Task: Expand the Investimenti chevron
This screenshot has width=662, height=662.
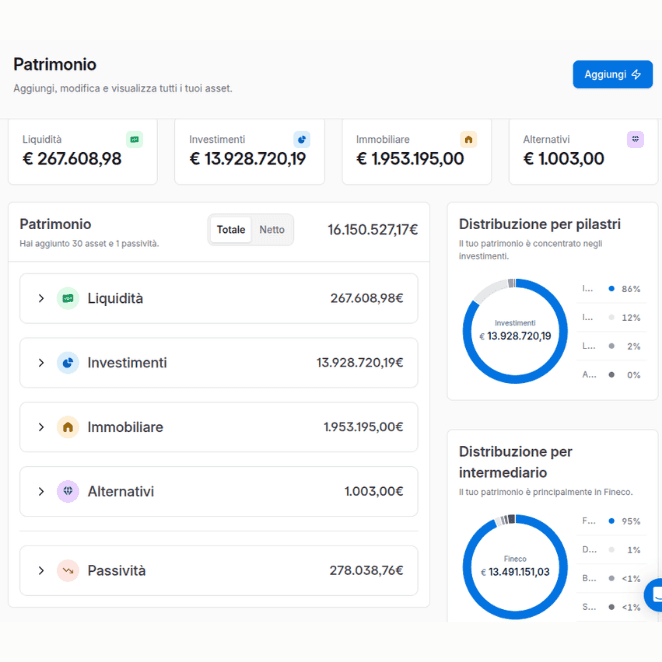Action: 41,363
